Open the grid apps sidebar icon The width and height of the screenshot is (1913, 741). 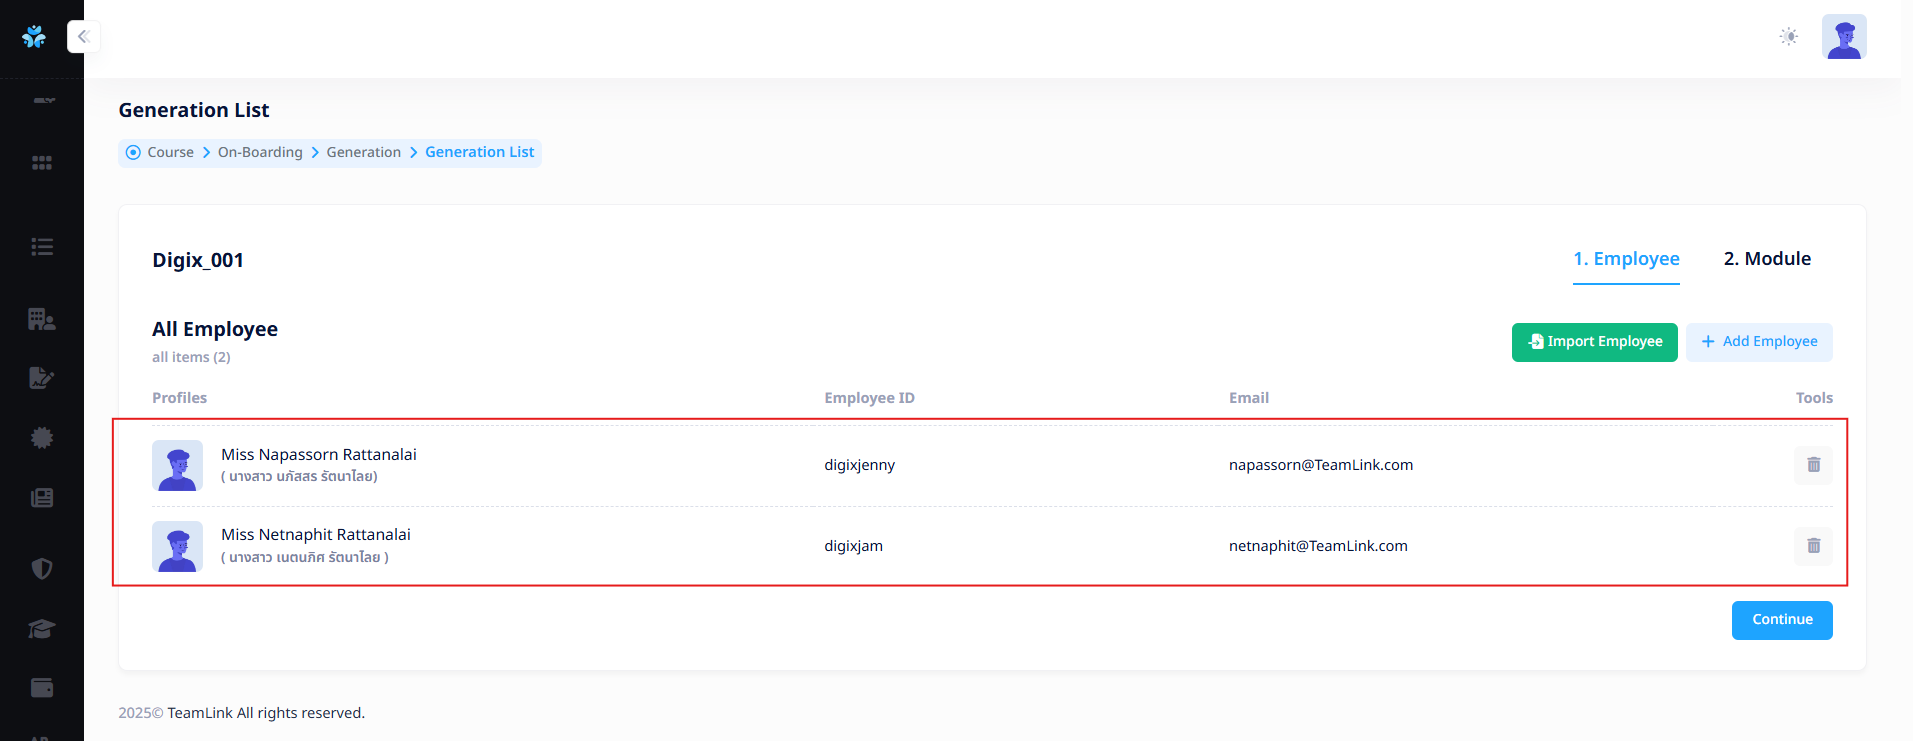click(42, 163)
